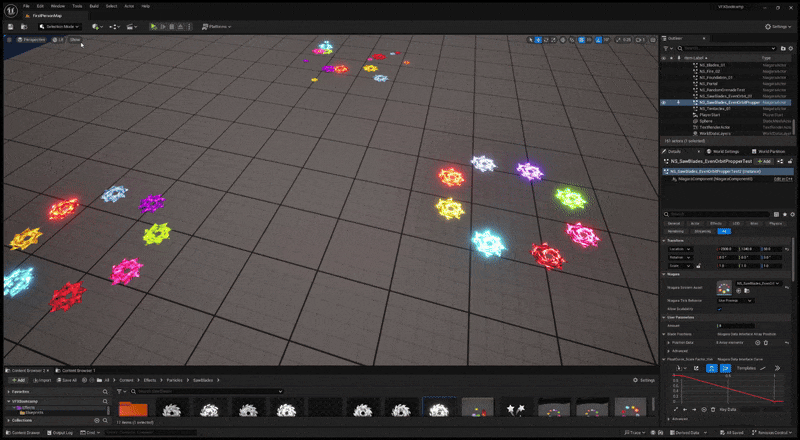Open the blueprint/script icon next to Add in Details
Image resolution: width=800 pixels, height=440 pixels.
pos(781,161)
